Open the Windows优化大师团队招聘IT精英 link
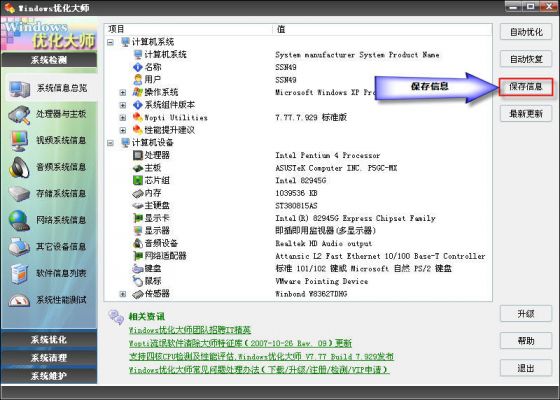The width and height of the screenshot is (560, 400). tap(190, 330)
